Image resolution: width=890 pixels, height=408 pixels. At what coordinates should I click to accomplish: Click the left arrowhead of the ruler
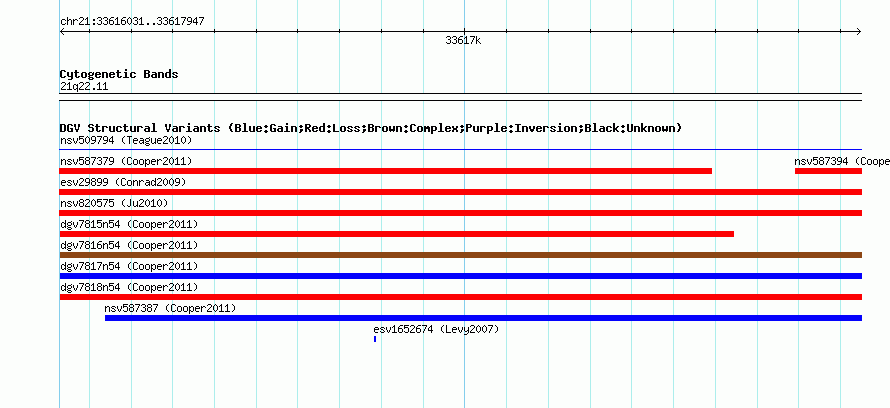pyautogui.click(x=62, y=32)
